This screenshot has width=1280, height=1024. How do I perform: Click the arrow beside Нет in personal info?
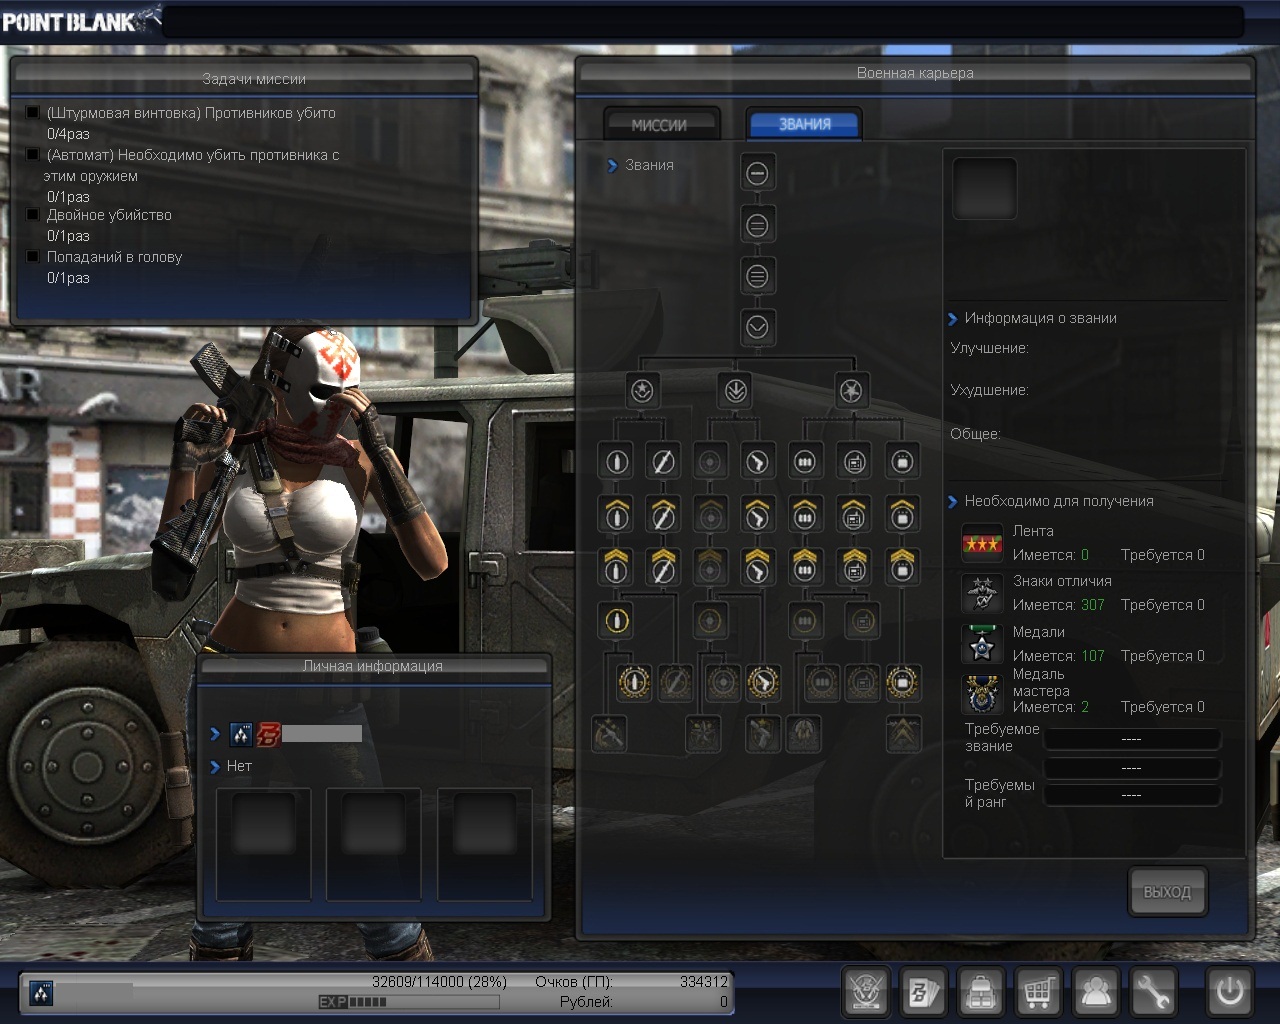[215, 767]
